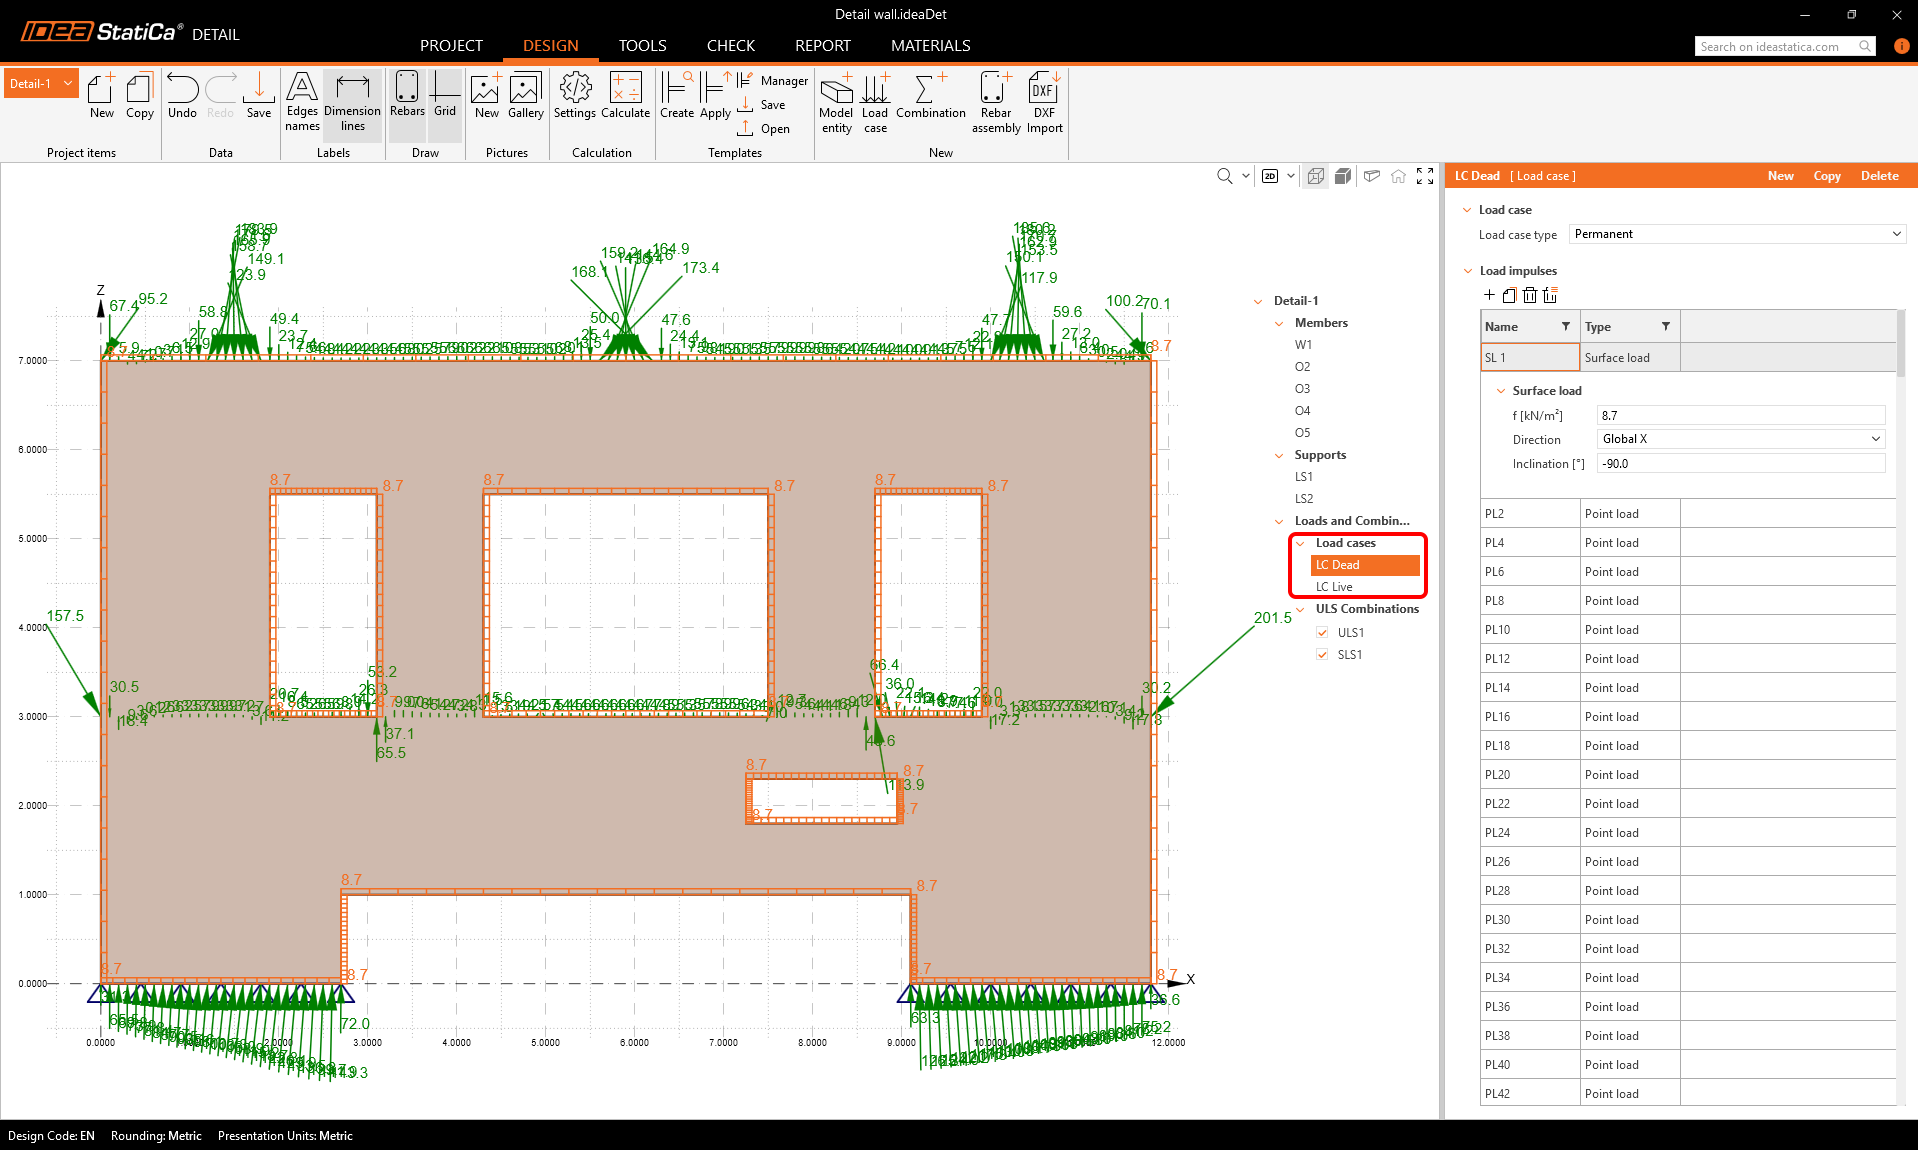Screen dimensions: 1918x1150
Task: Uncheck the ULS1 combination checkbox
Action: click(x=1322, y=633)
